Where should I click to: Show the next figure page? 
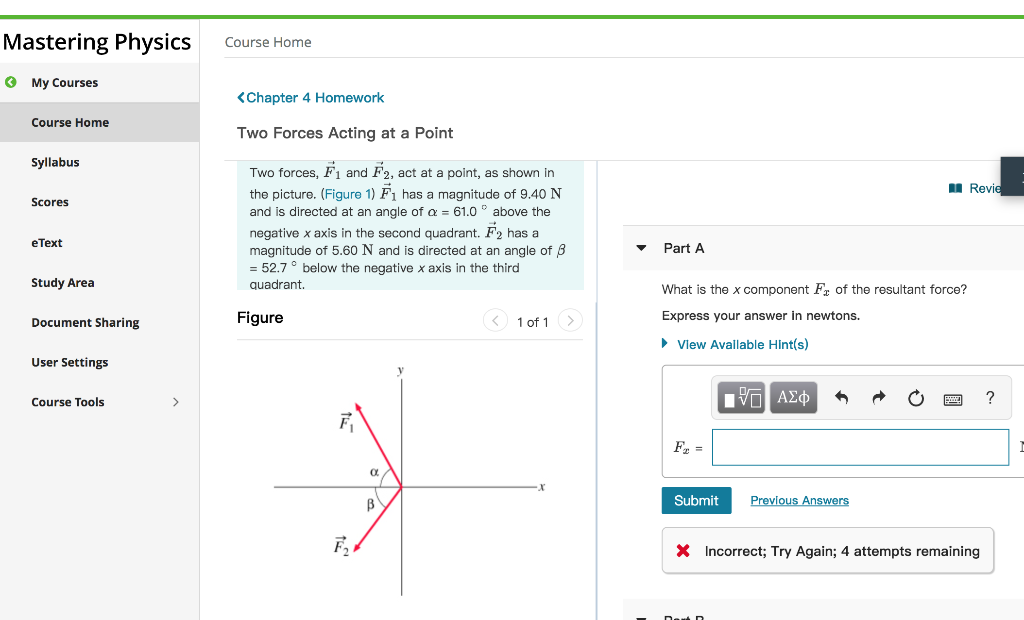(x=570, y=321)
